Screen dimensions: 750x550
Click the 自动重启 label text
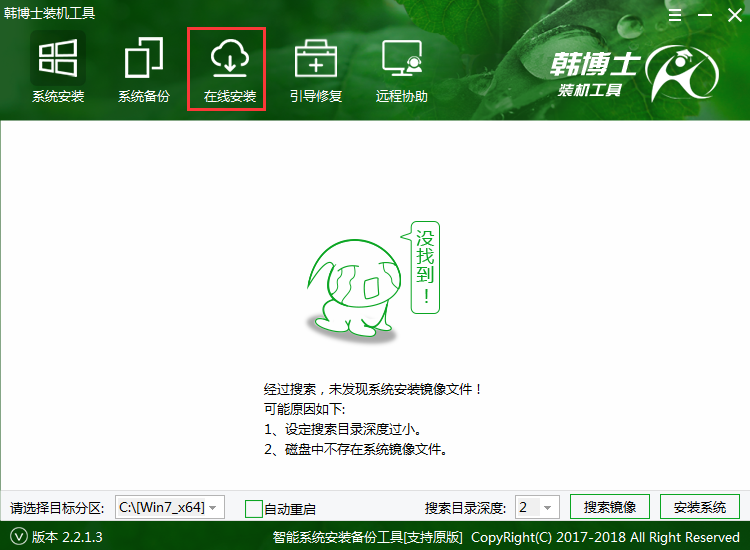coord(290,509)
